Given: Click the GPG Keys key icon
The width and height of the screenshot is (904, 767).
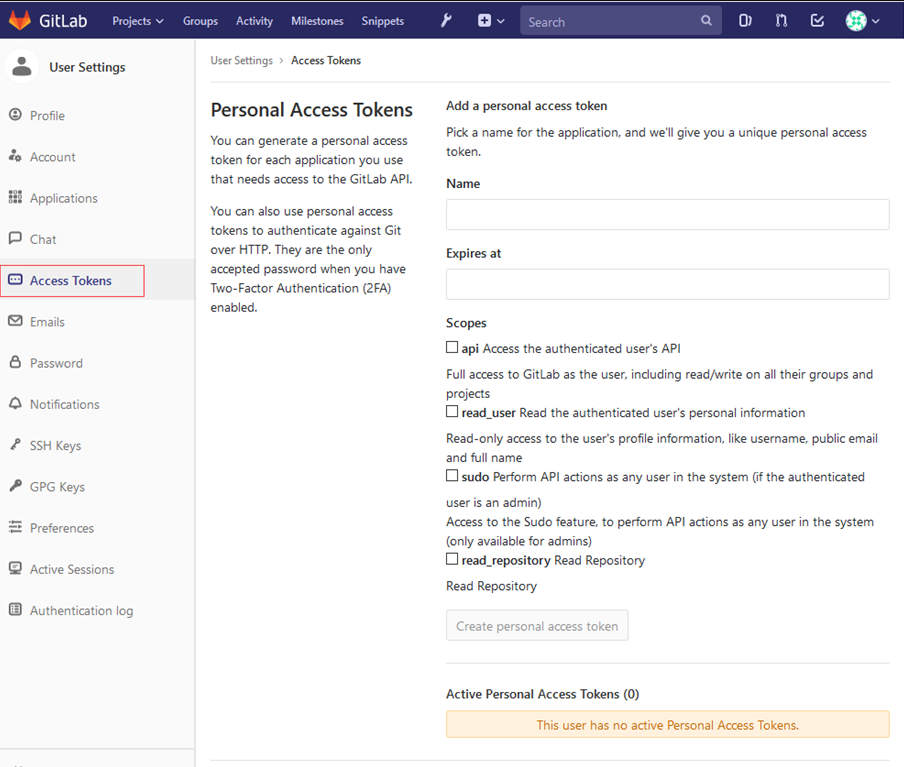Looking at the screenshot, I should point(16,486).
